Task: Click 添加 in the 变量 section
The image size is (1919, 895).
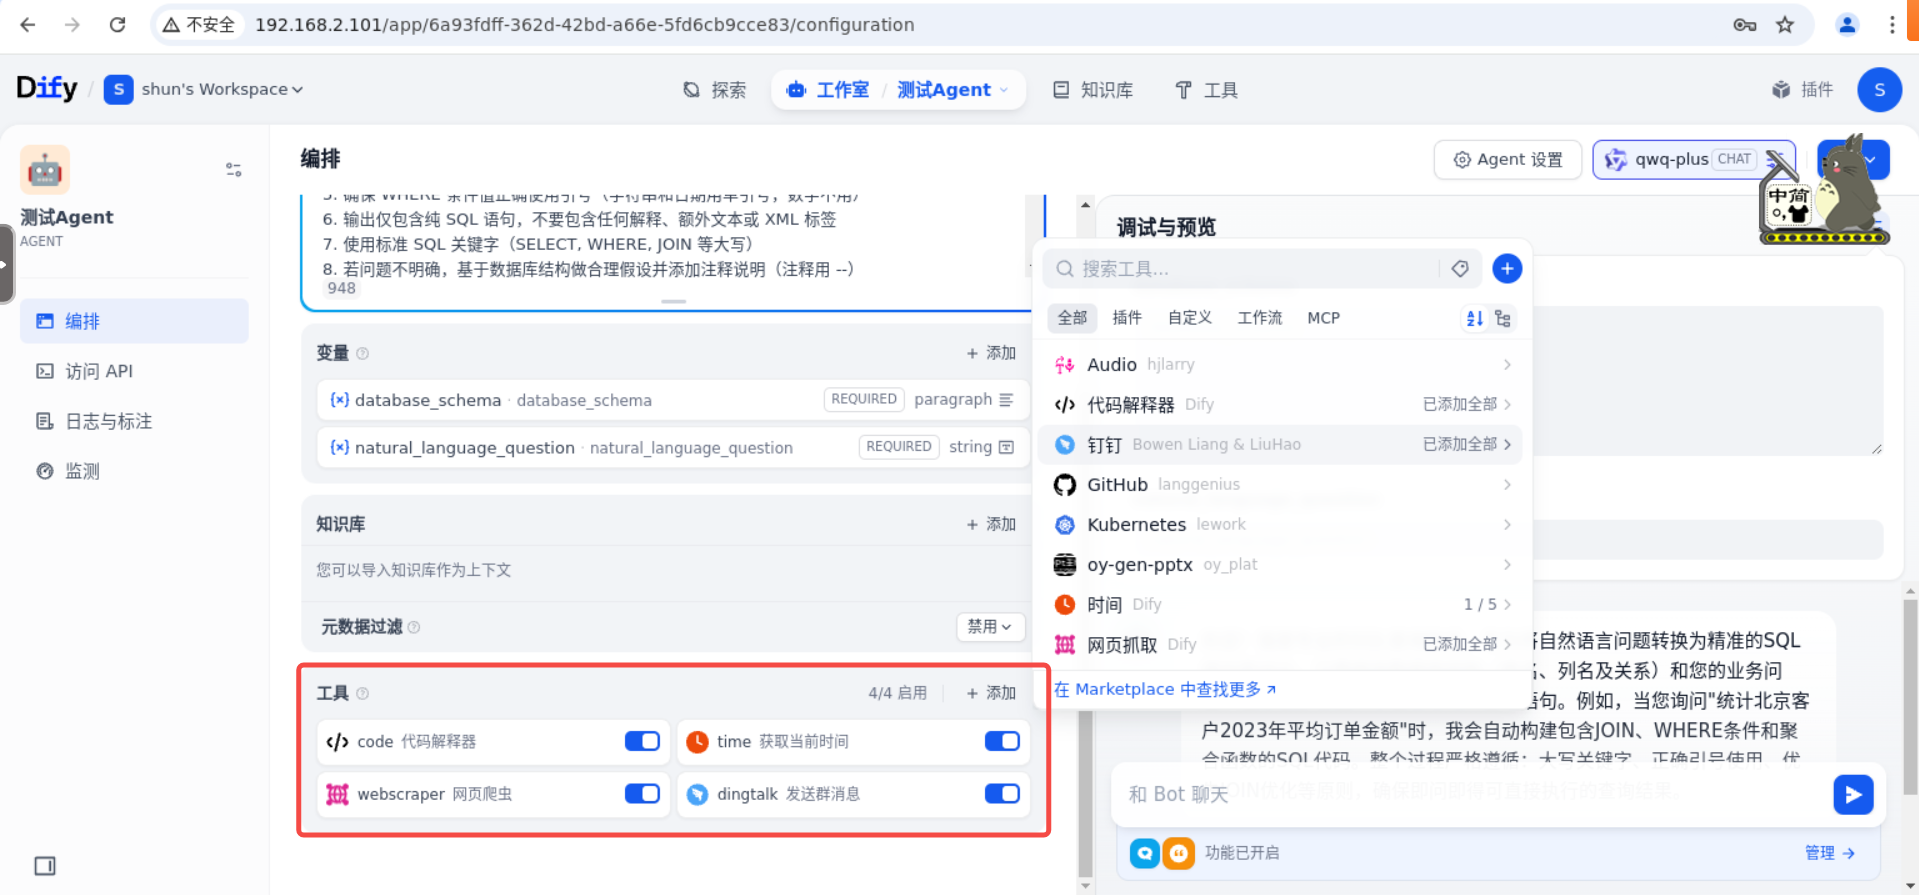Action: [991, 353]
